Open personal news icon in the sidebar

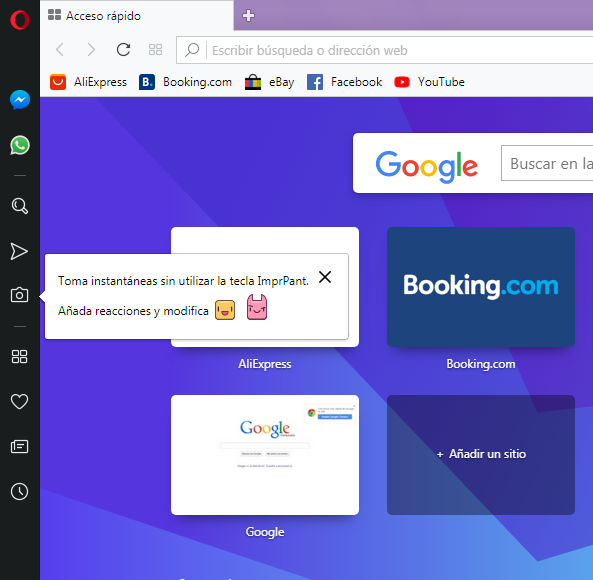[x=19, y=447]
